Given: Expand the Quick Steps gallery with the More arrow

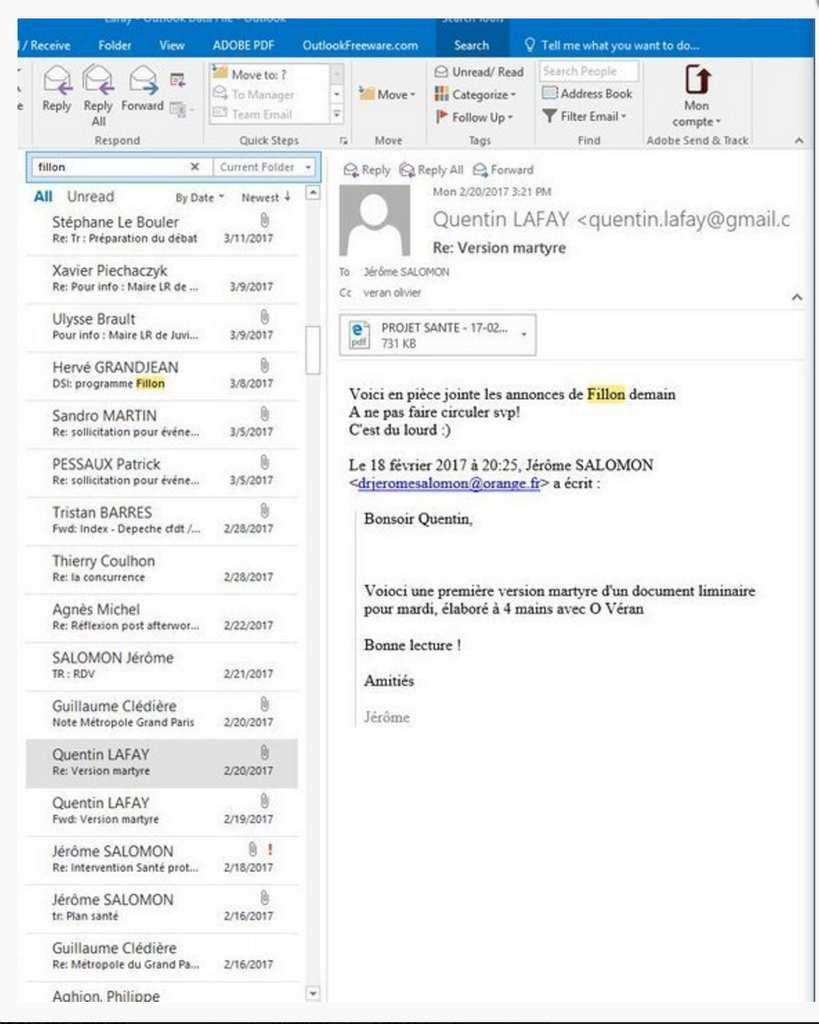Looking at the screenshot, I should click(337, 115).
